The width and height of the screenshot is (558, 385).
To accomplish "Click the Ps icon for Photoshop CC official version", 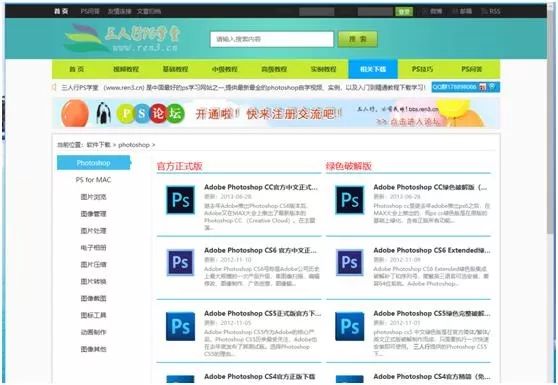I will [x=180, y=200].
